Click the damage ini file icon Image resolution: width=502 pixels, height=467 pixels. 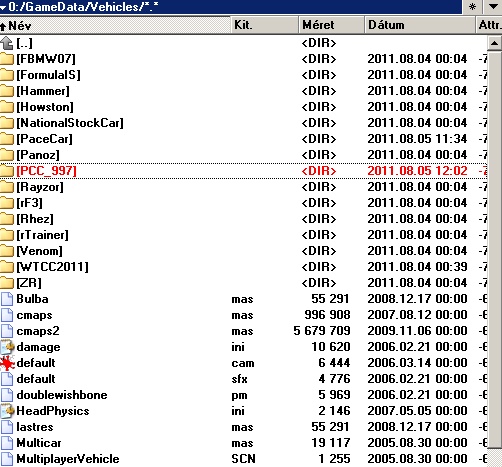(x=7, y=347)
